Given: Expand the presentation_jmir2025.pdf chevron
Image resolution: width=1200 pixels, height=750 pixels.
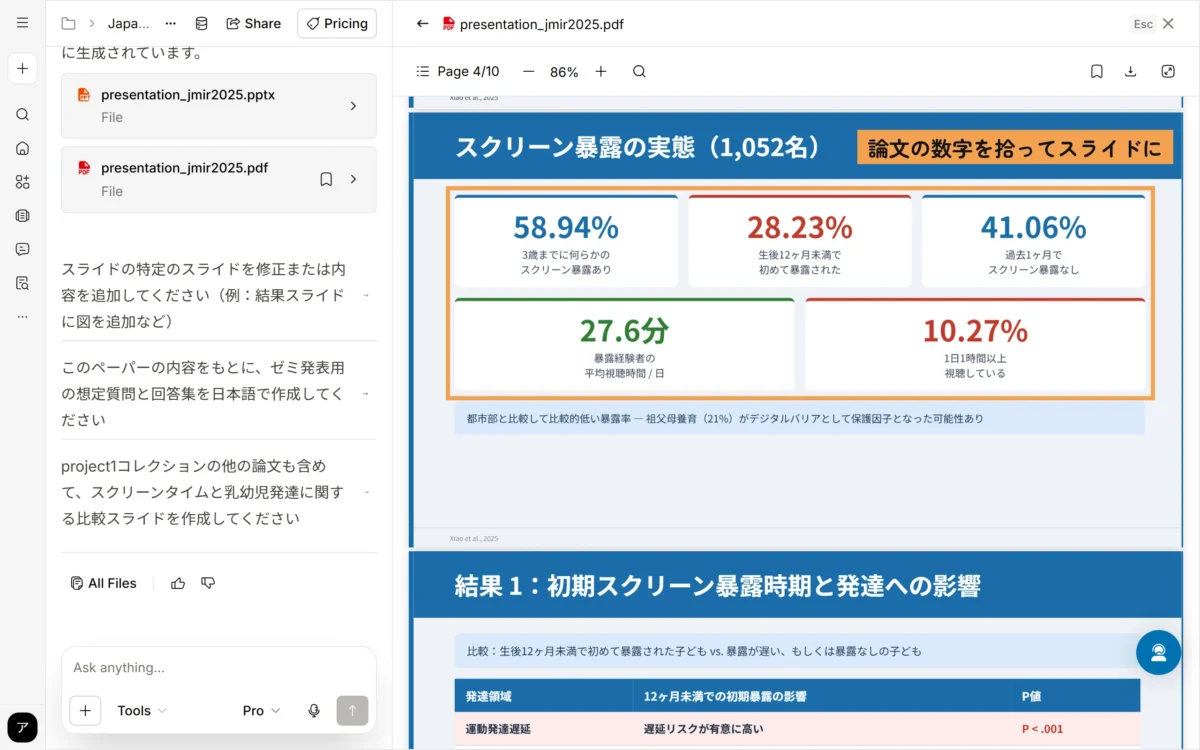Looking at the screenshot, I should coord(353,179).
